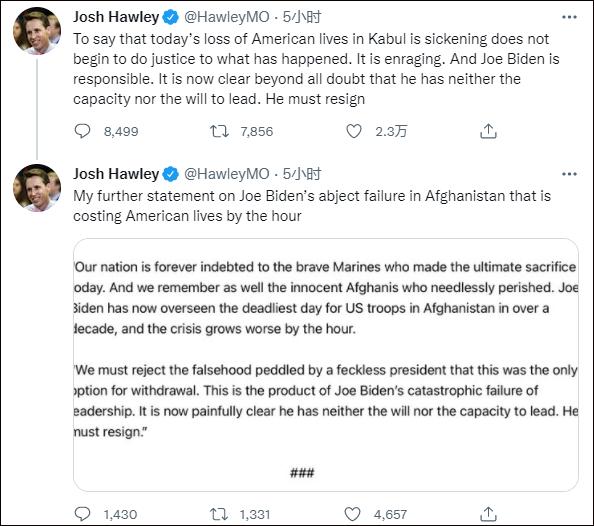
Task: Retweet the second tweet with 1,331 retweets
Action: click(219, 514)
